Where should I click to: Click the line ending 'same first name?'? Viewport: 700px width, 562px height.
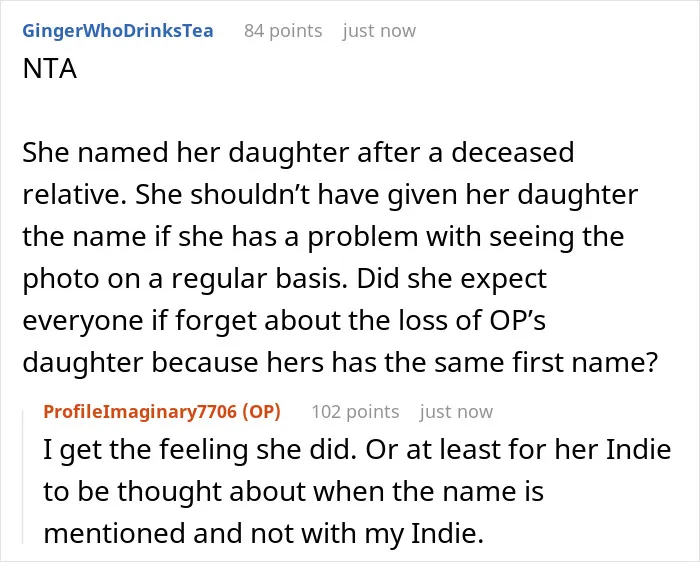pos(340,362)
